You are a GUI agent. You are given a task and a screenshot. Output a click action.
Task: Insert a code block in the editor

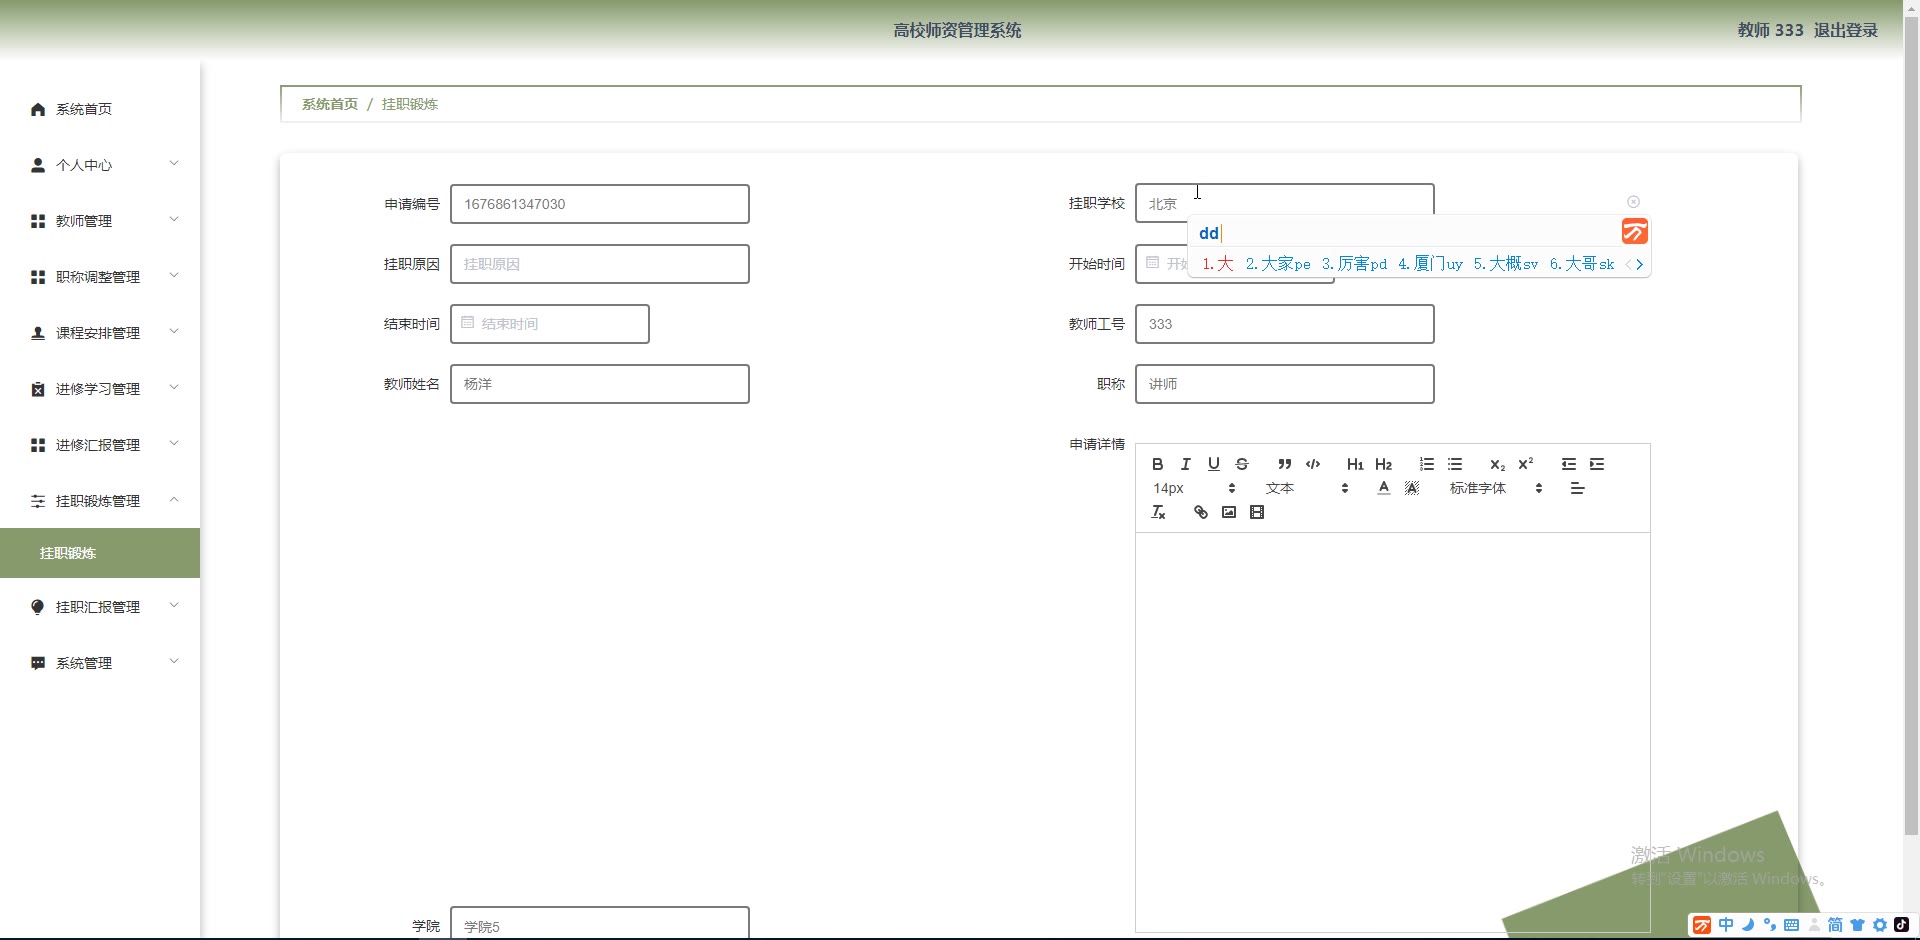1313,464
